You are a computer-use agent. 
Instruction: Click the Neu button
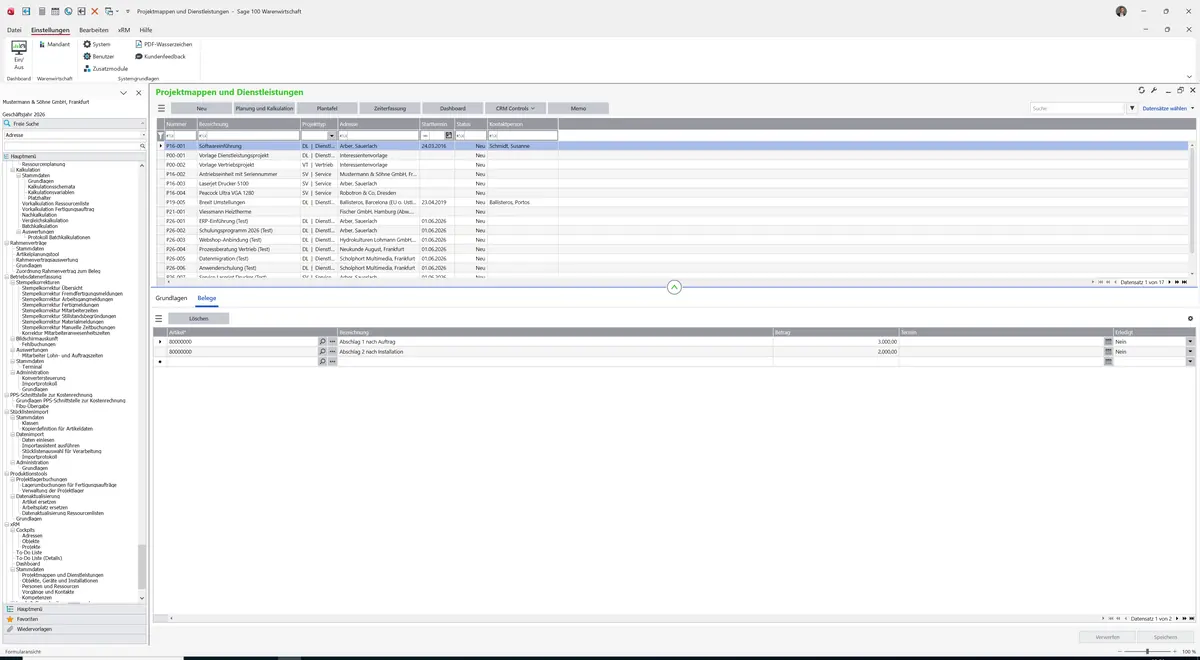(x=201, y=108)
